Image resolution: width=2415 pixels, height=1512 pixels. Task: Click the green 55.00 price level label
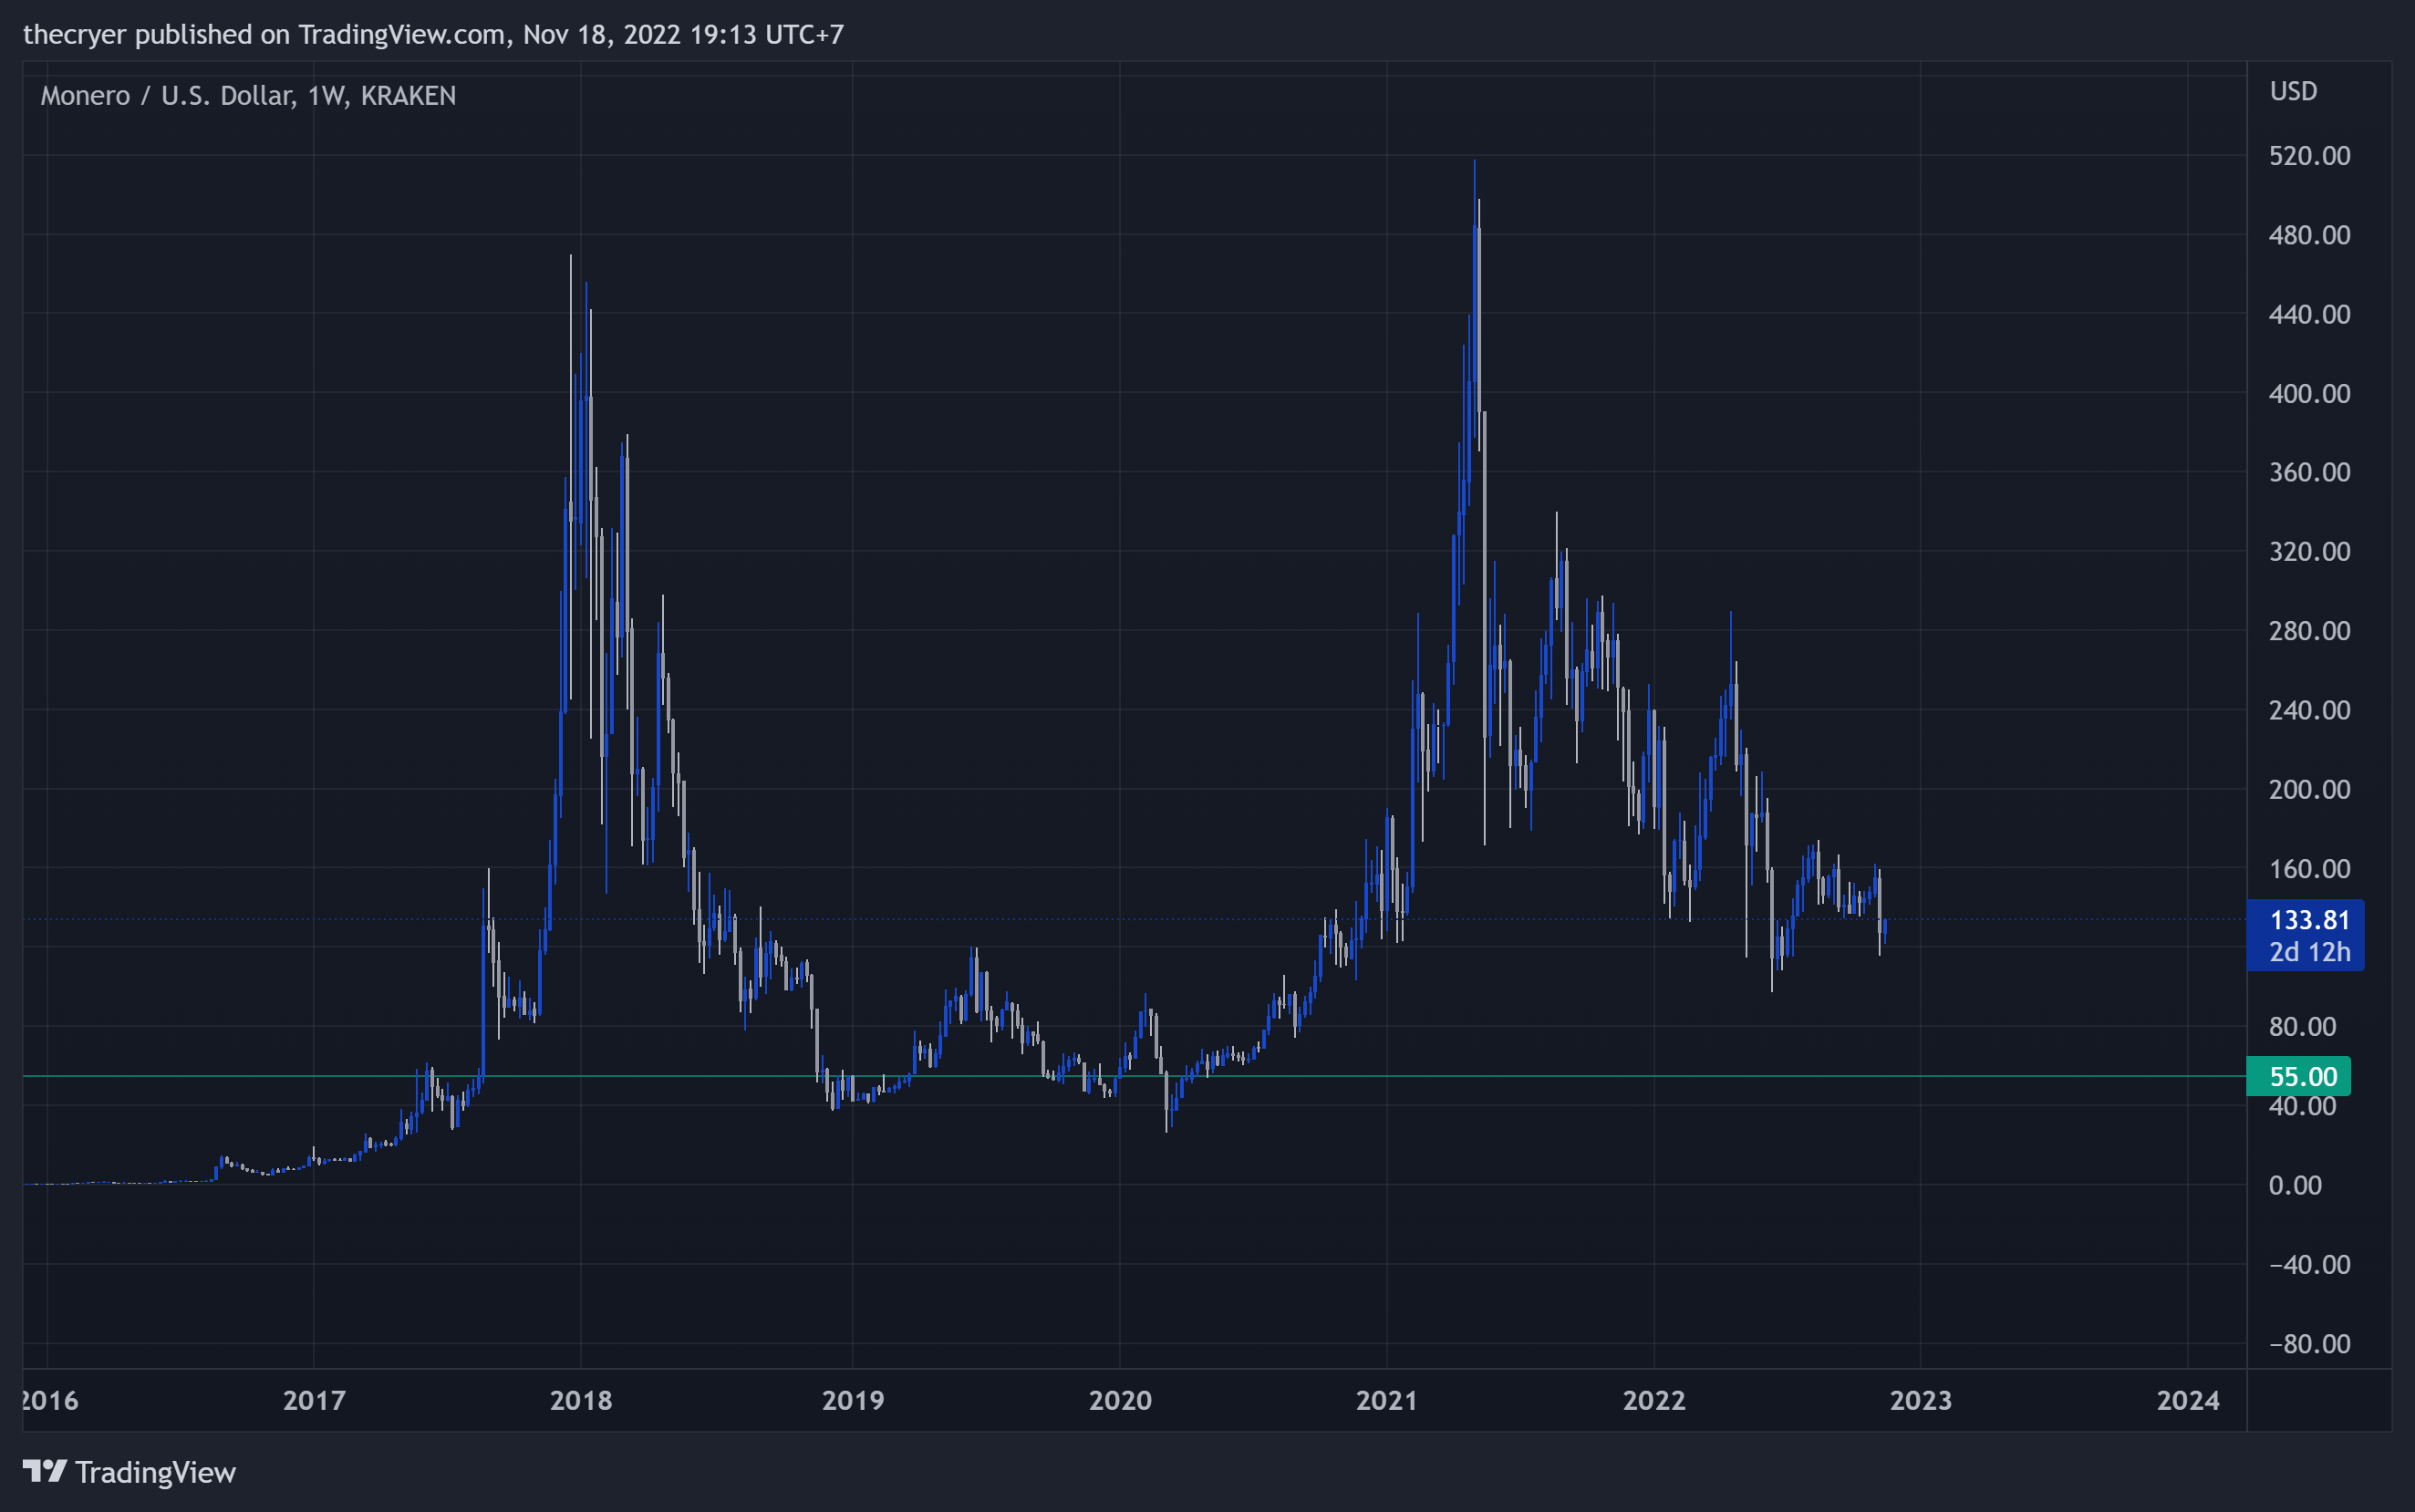(x=2298, y=1077)
